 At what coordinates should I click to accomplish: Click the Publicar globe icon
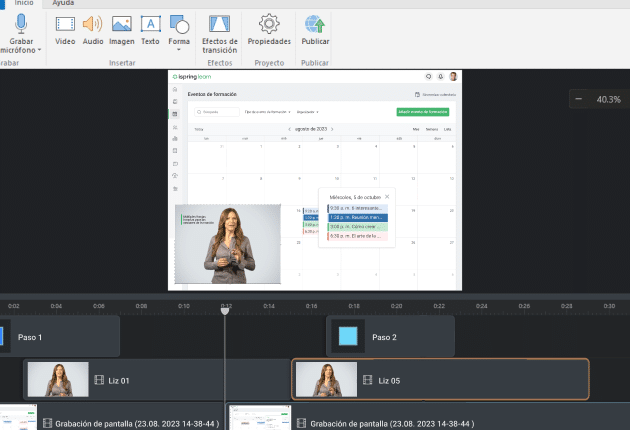(315, 24)
